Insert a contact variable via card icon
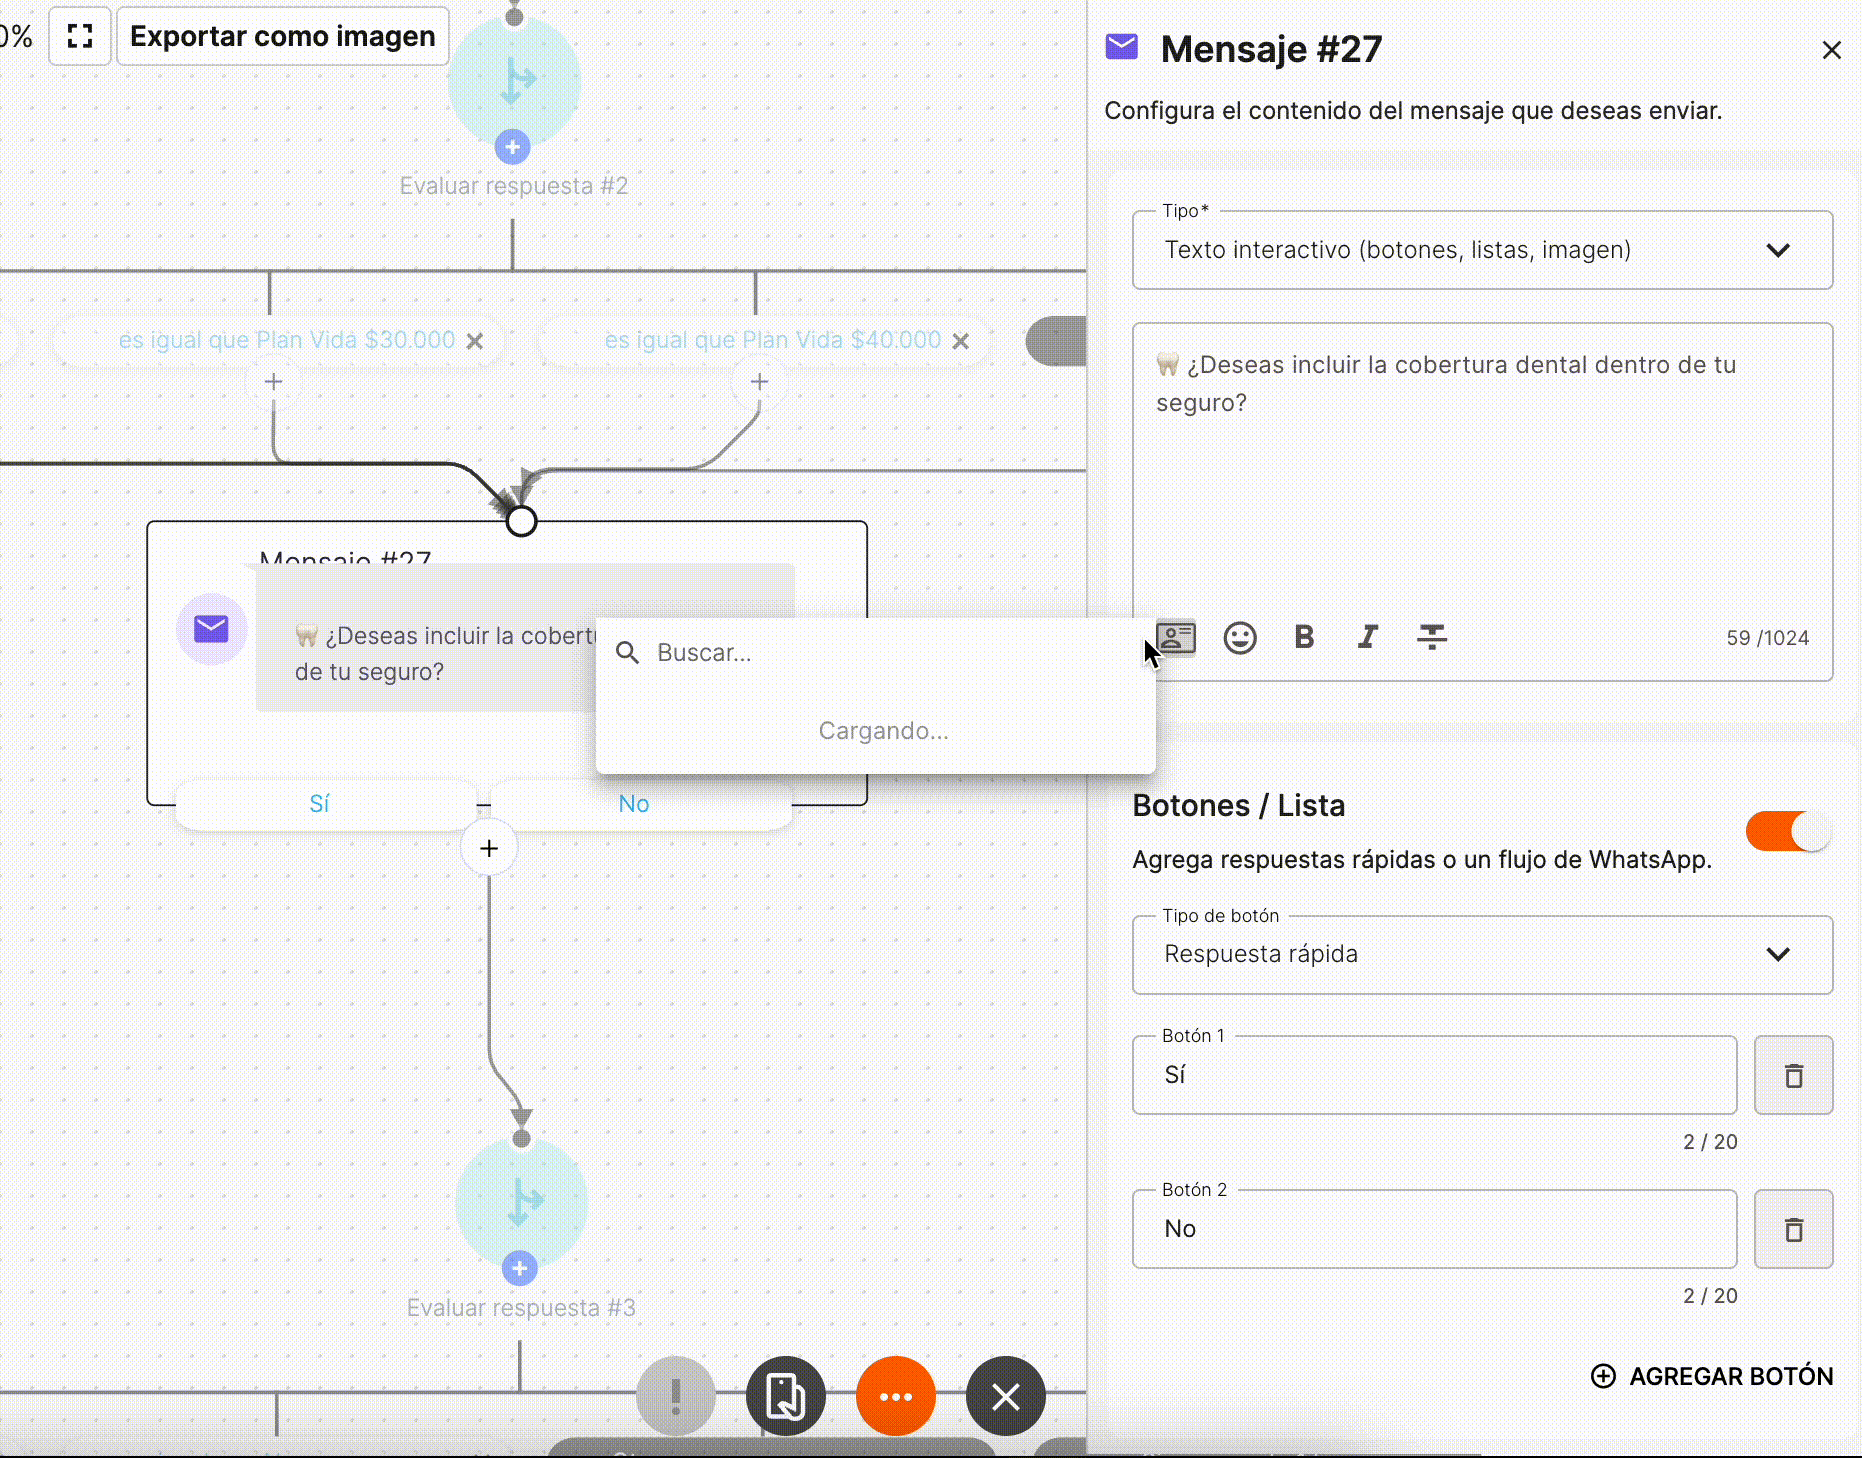The width and height of the screenshot is (1862, 1458). pos(1176,638)
